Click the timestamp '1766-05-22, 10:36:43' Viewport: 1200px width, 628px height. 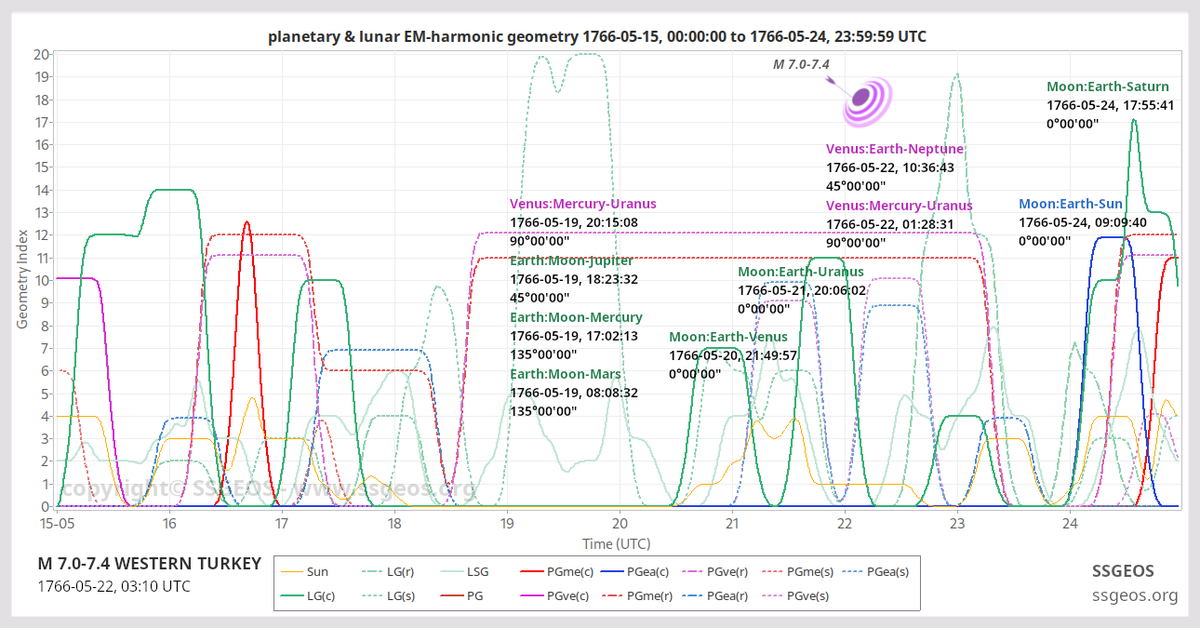[891, 167]
